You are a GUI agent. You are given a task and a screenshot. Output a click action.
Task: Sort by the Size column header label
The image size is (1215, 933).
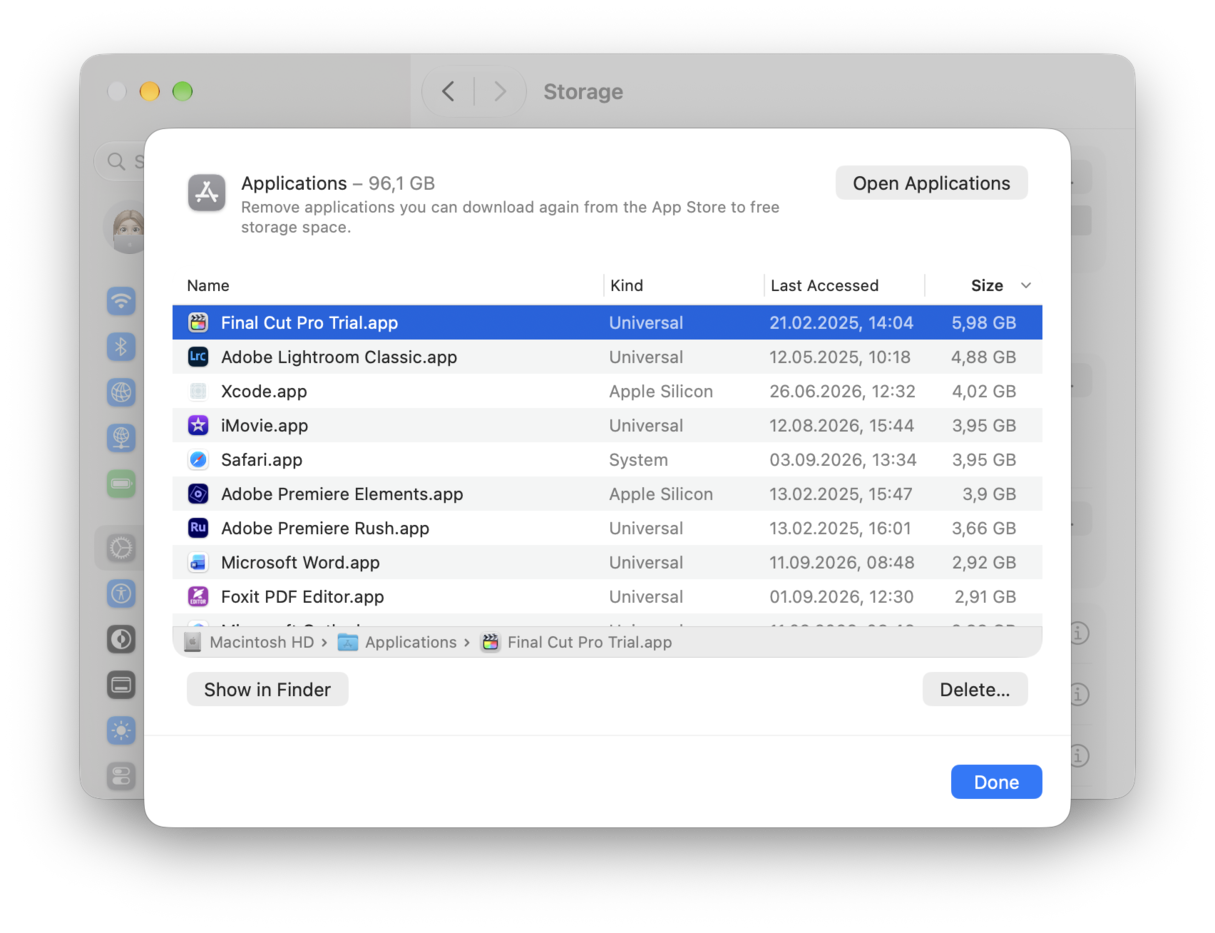(x=987, y=285)
